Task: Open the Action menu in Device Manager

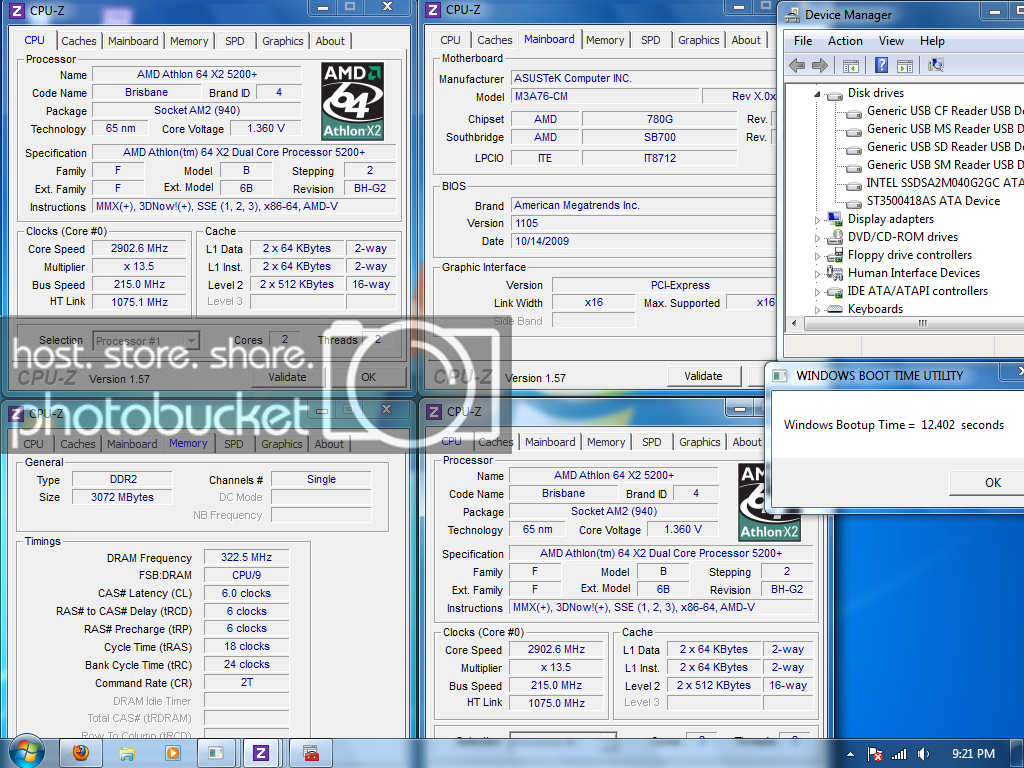Action: coord(845,40)
